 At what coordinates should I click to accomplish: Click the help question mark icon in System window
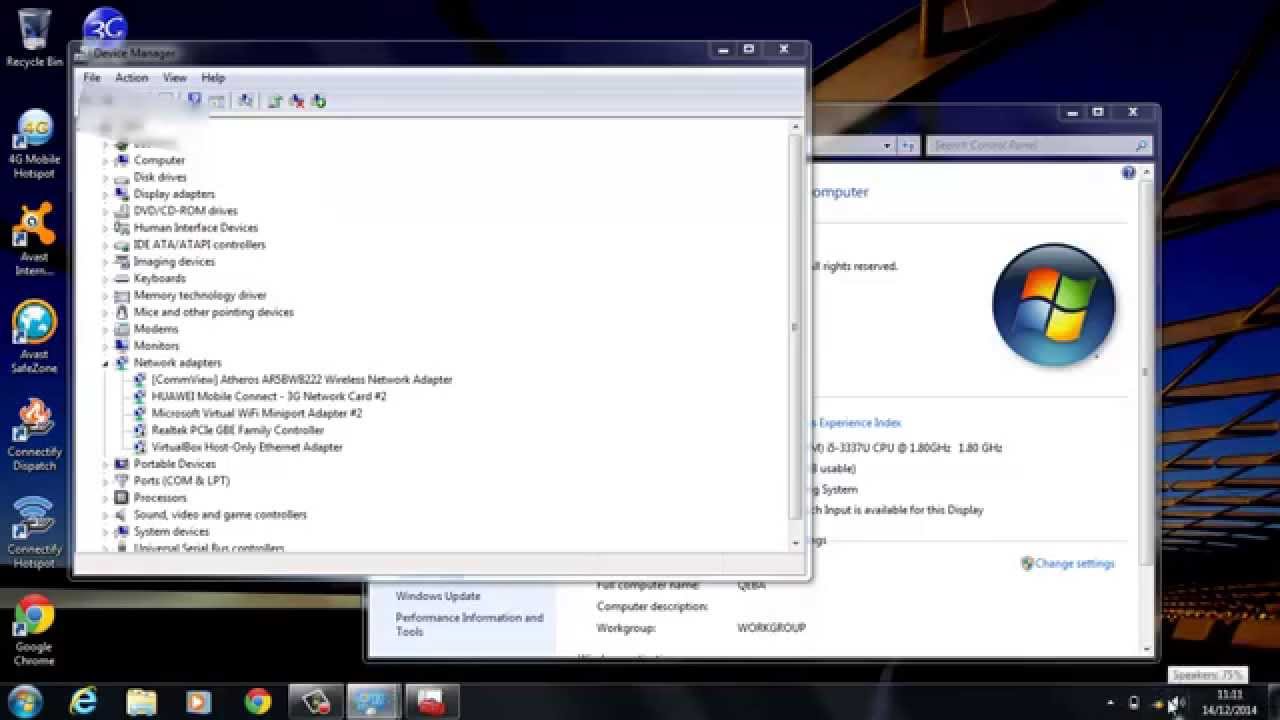tap(1128, 173)
